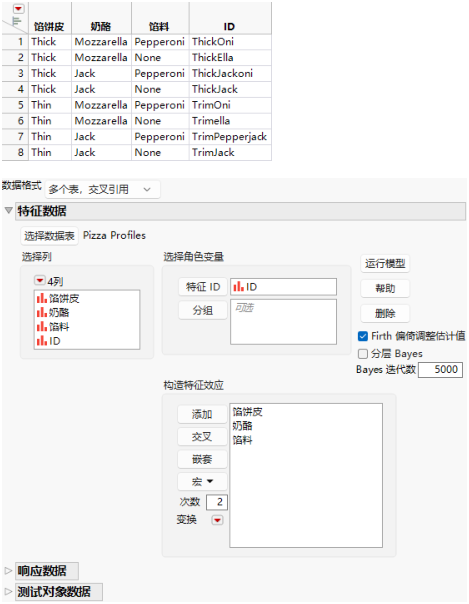The height and width of the screenshot is (604, 469).
Task: Click the 次数 field showing 2
Action: click(217, 502)
